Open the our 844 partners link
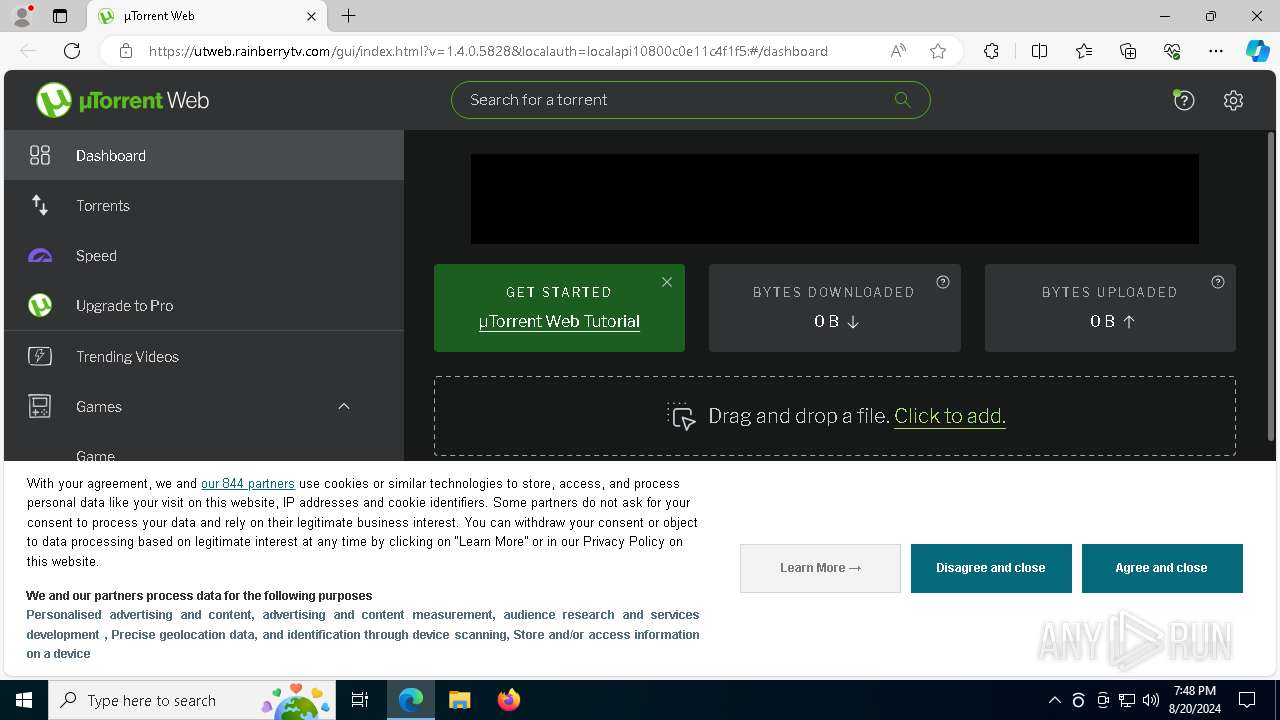Image resolution: width=1280 pixels, height=720 pixels. tap(248, 483)
